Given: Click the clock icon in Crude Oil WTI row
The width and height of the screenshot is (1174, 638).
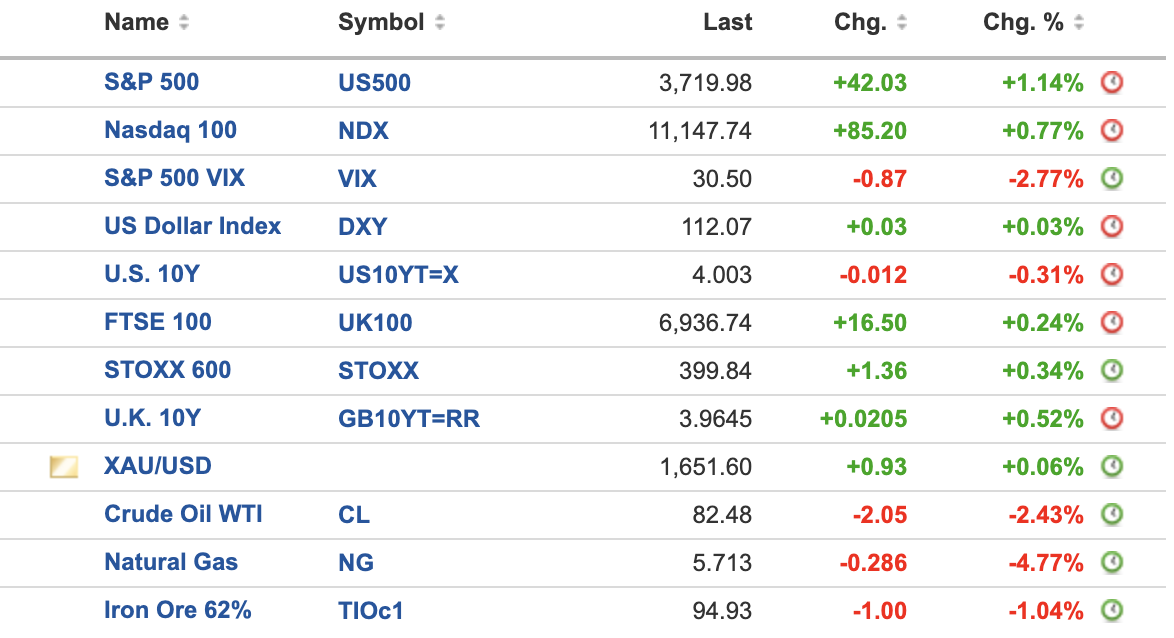Looking at the screenshot, I should [1111, 515].
